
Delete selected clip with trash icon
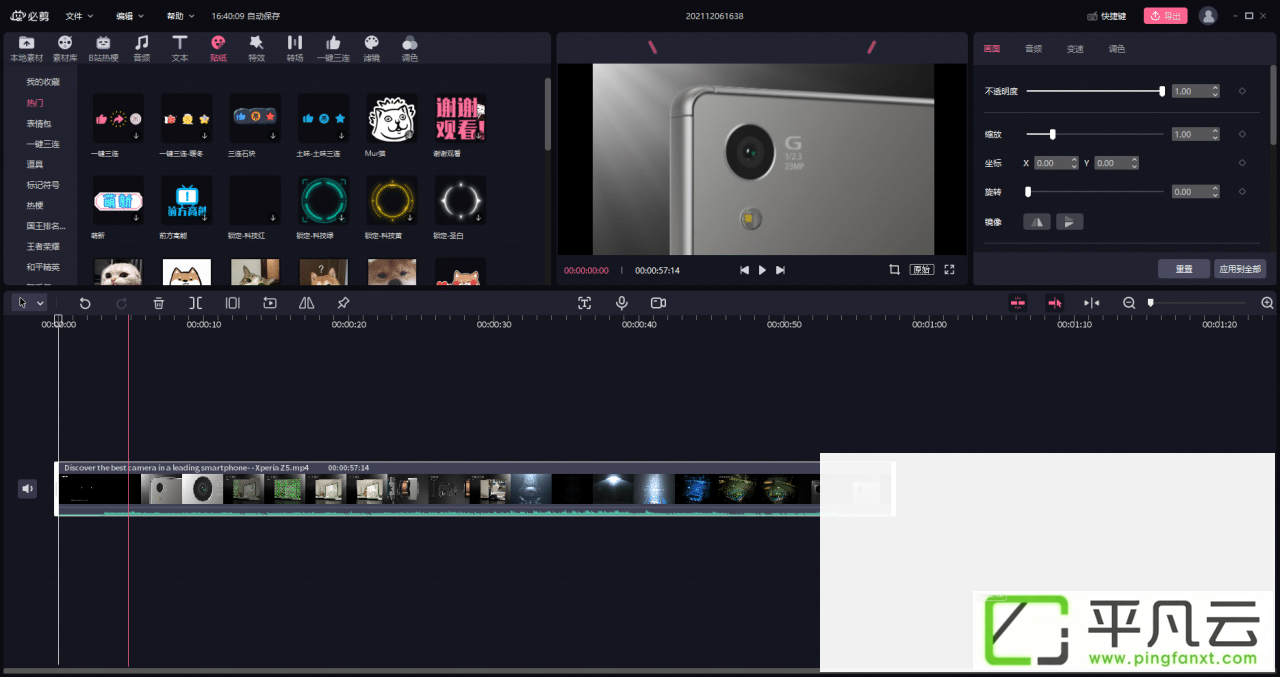coord(159,303)
